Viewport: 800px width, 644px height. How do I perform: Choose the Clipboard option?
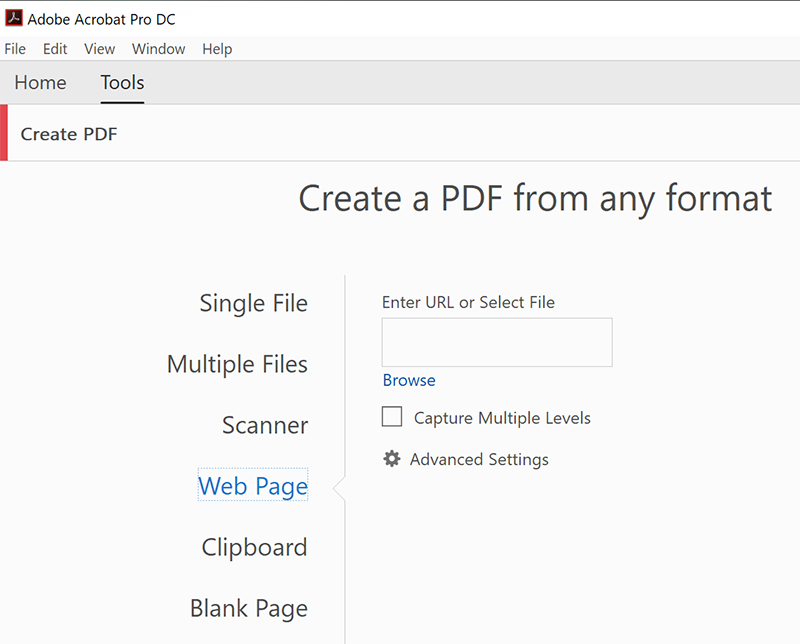[x=255, y=548]
